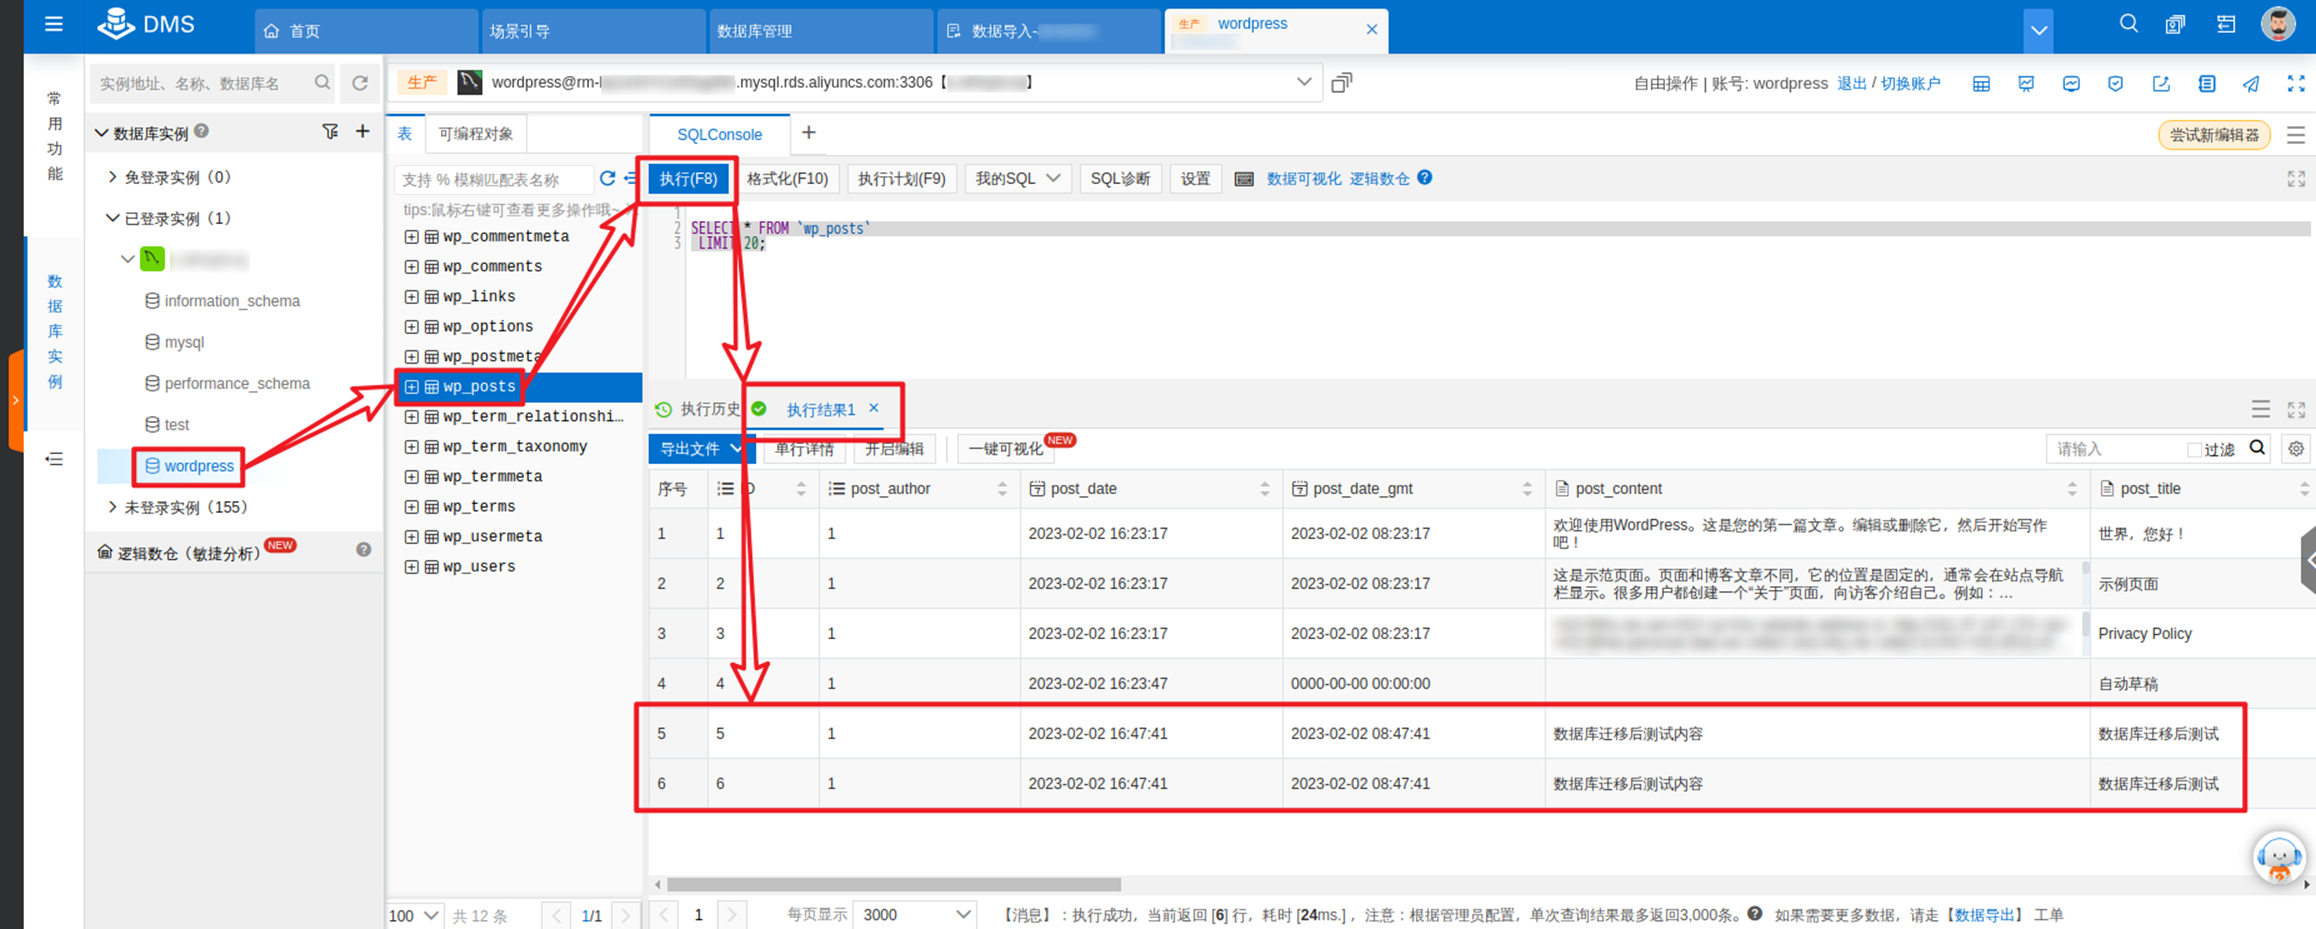This screenshot has width=2316, height=929.
Task: Open the 执行结果1 tab
Action: click(x=820, y=409)
